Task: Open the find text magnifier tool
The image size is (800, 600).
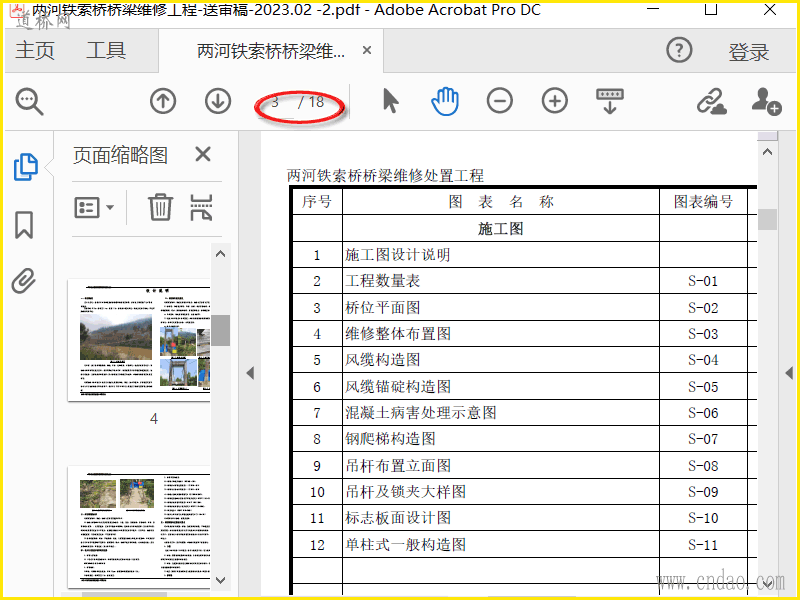Action: pyautogui.click(x=29, y=102)
